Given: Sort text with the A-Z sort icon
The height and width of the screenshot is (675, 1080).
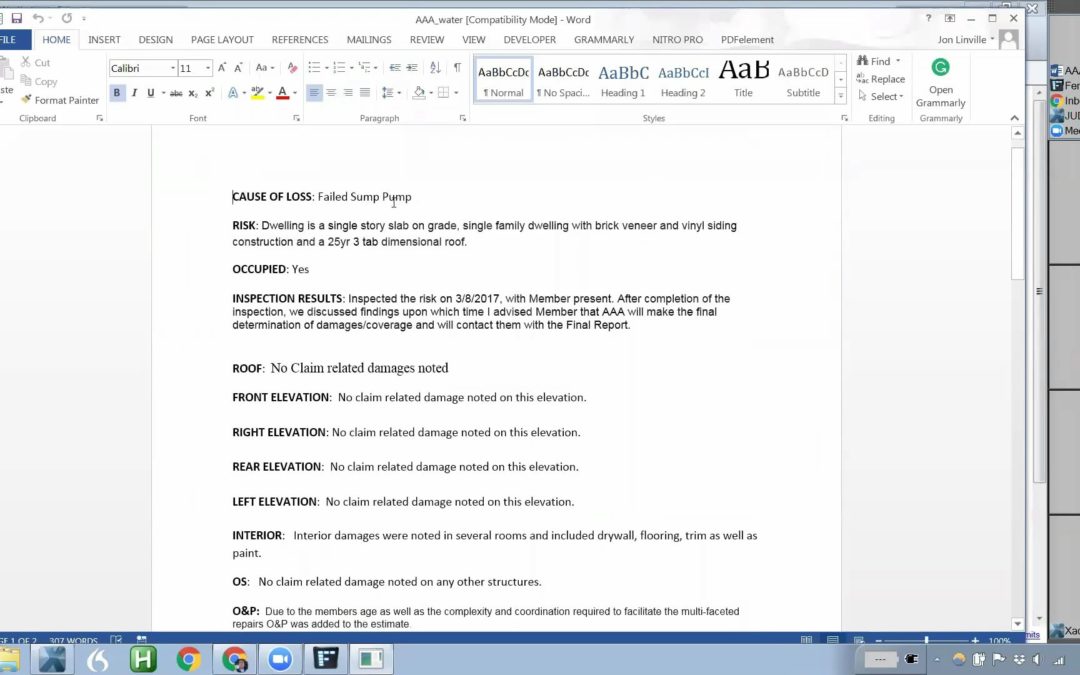Looking at the screenshot, I should [x=435, y=68].
